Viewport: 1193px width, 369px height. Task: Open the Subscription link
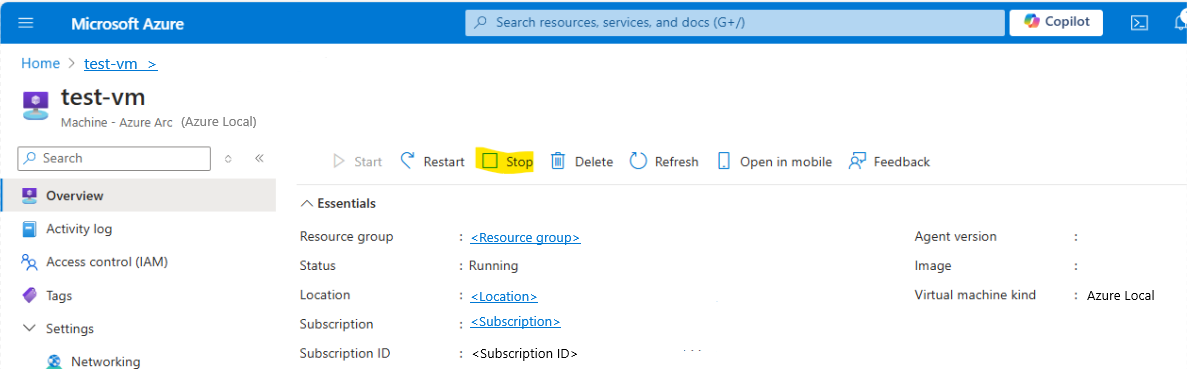[x=515, y=321]
